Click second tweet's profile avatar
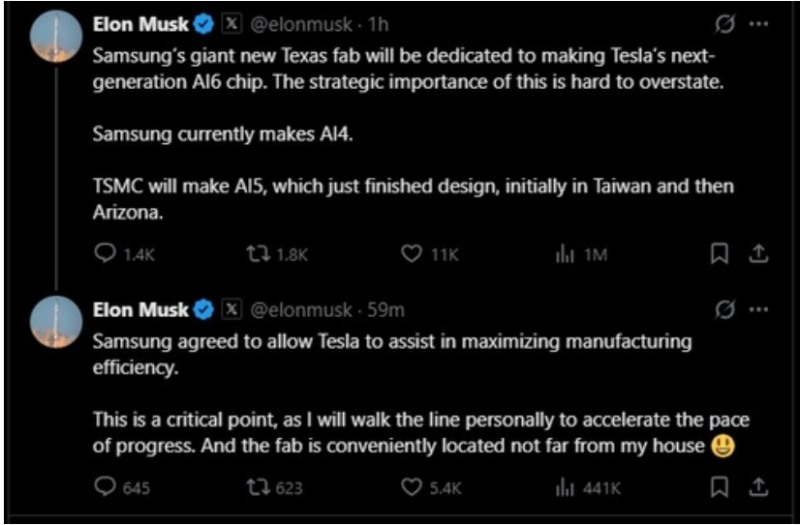Viewport: 800px width, 525px height. point(56,324)
